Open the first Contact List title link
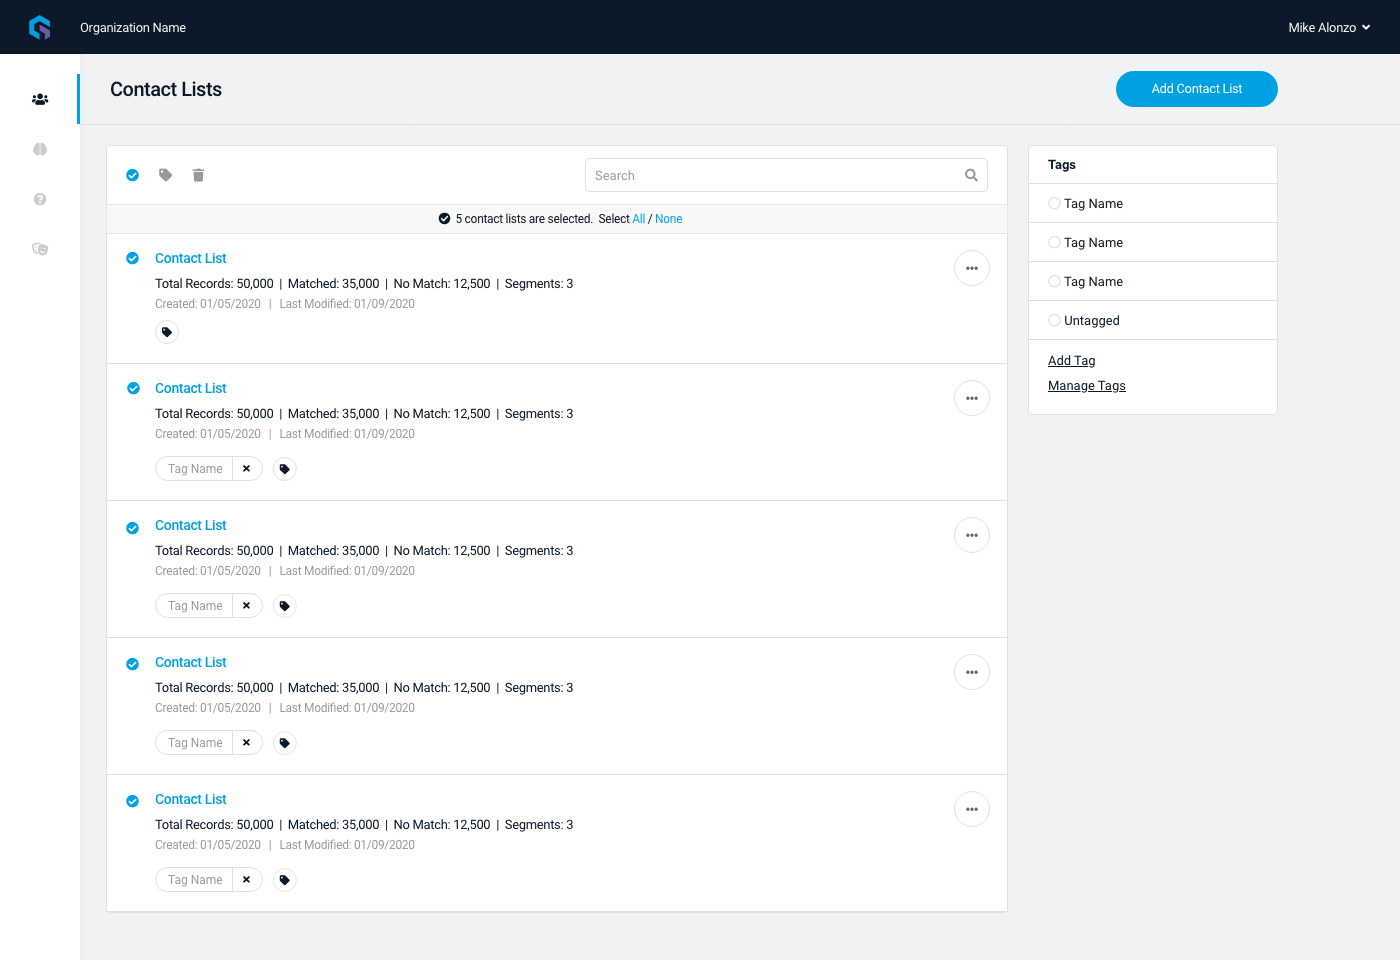This screenshot has width=1400, height=960. click(191, 258)
